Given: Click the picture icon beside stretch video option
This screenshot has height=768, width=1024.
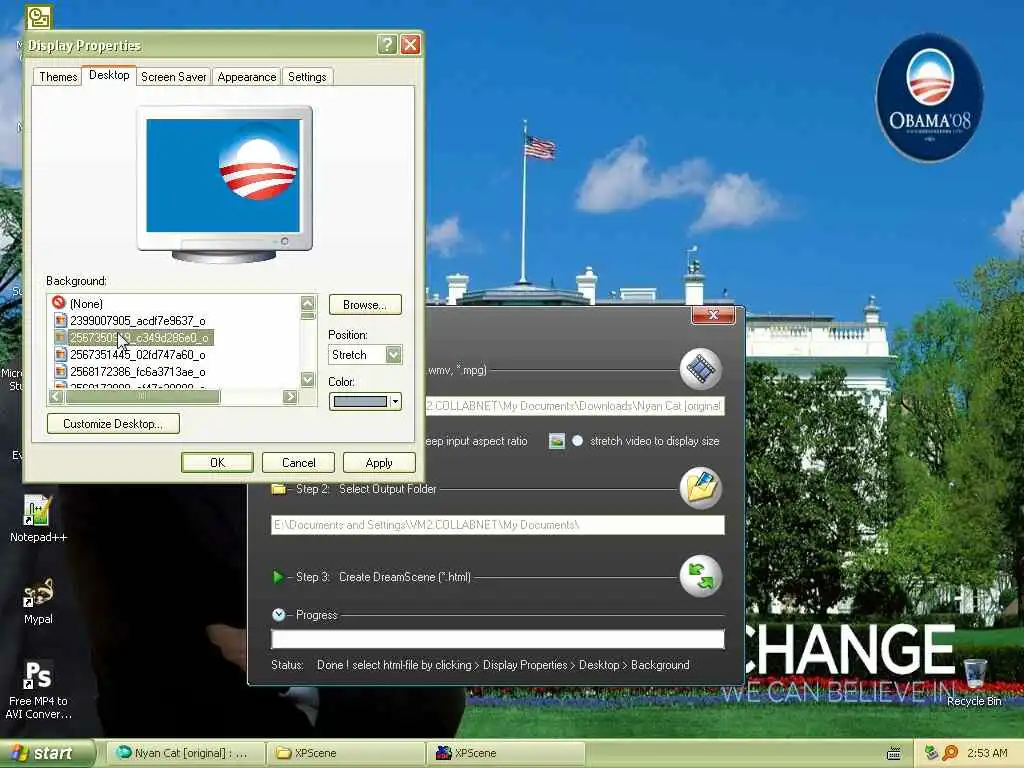Looking at the screenshot, I should click(x=556, y=441).
